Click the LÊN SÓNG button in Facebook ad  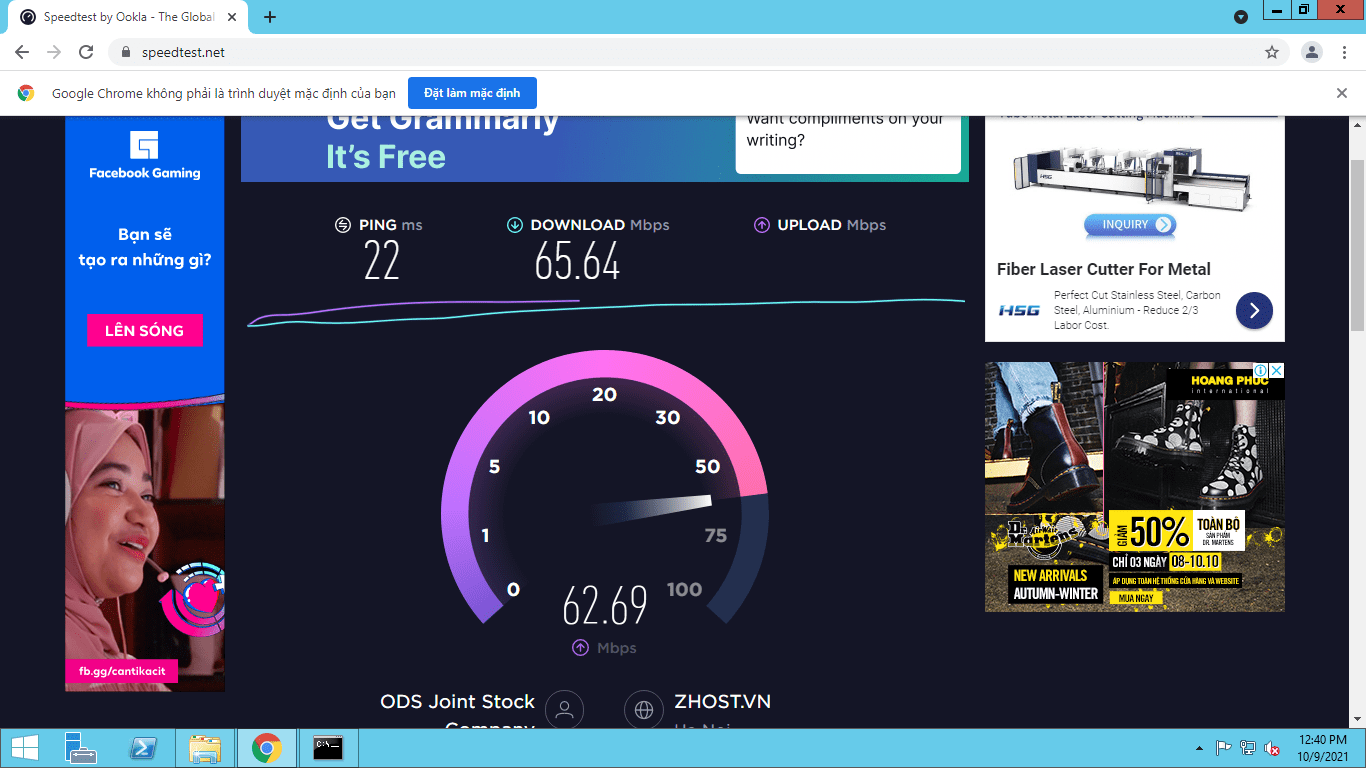coord(145,330)
